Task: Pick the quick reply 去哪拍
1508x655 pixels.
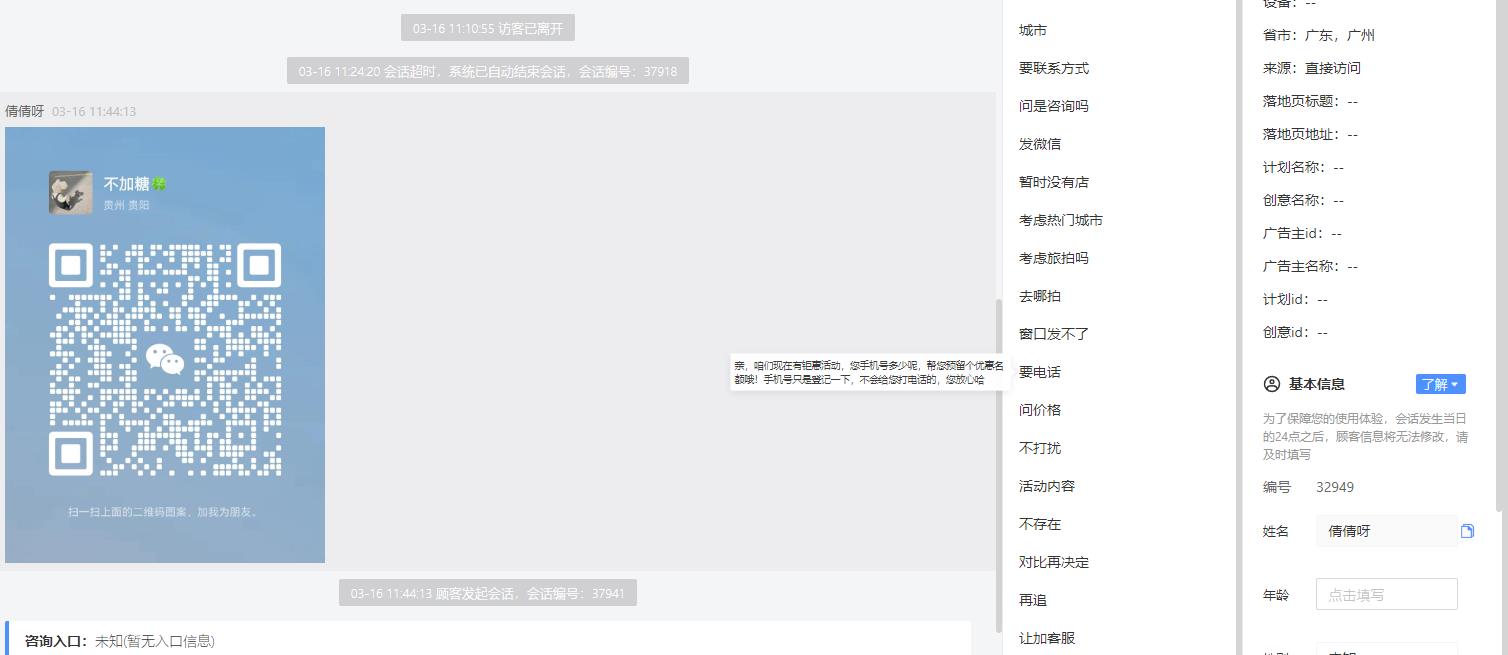Action: (x=1040, y=296)
